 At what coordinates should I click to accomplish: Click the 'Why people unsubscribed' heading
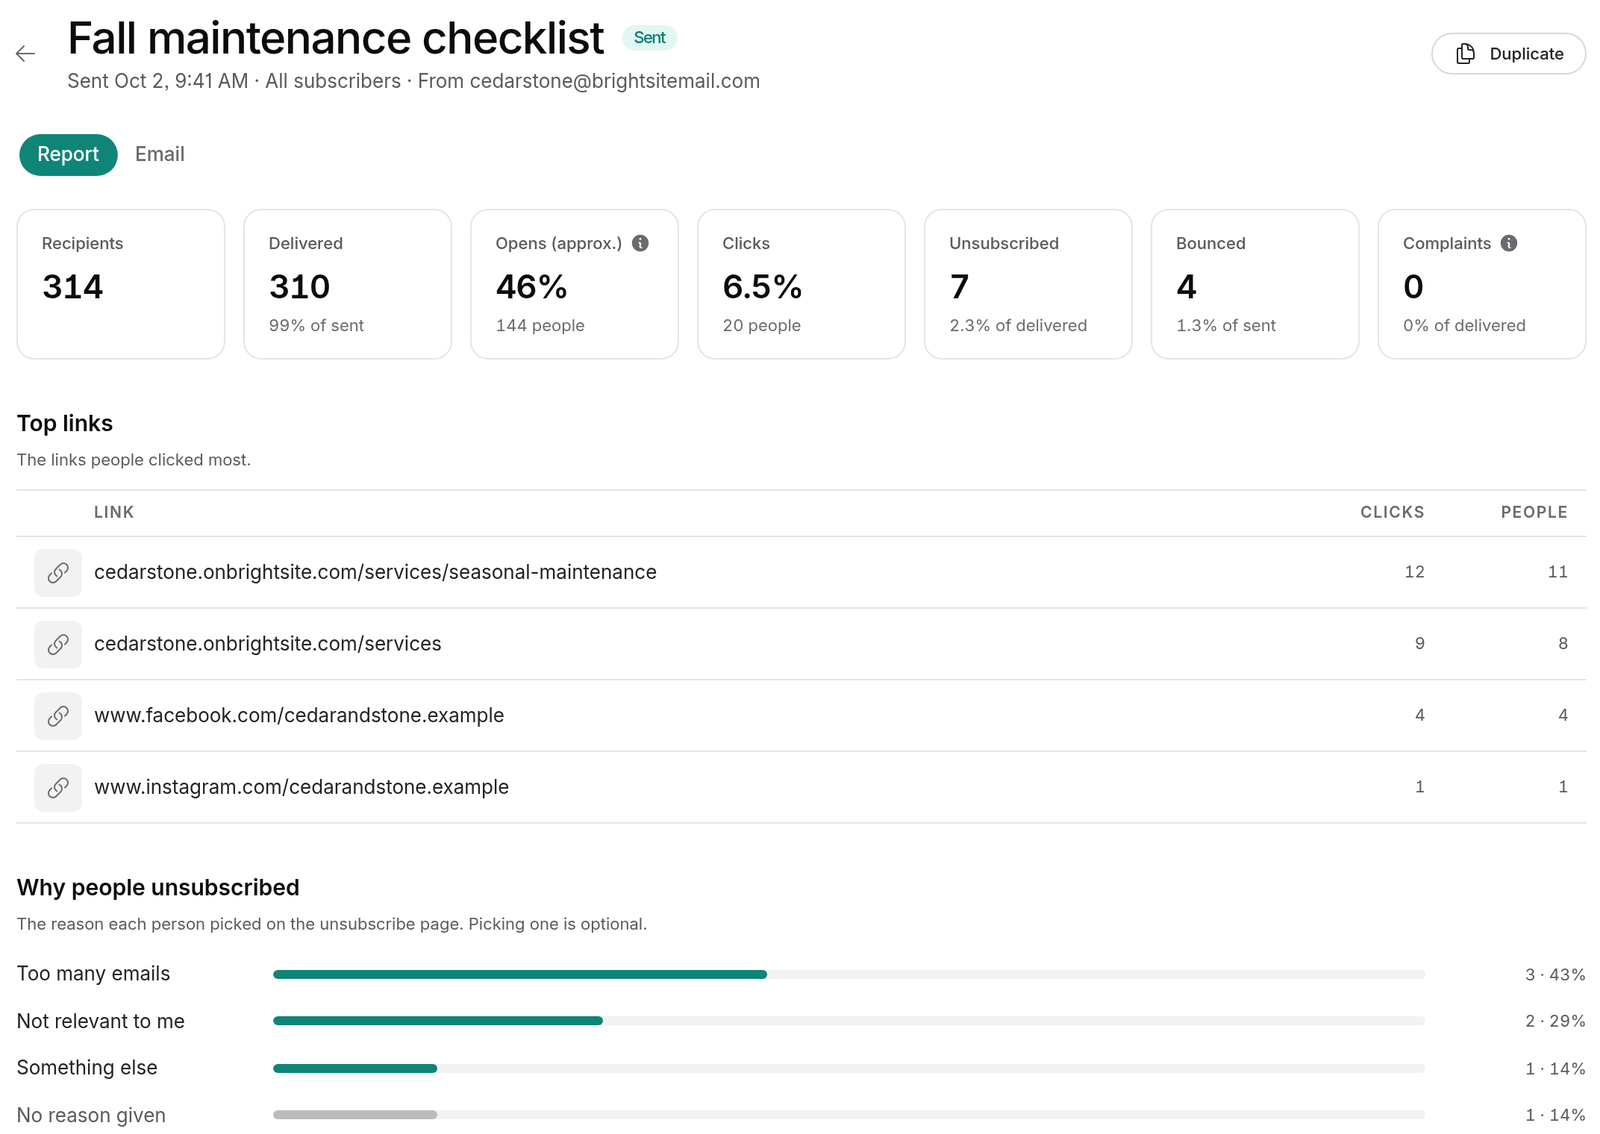click(158, 887)
